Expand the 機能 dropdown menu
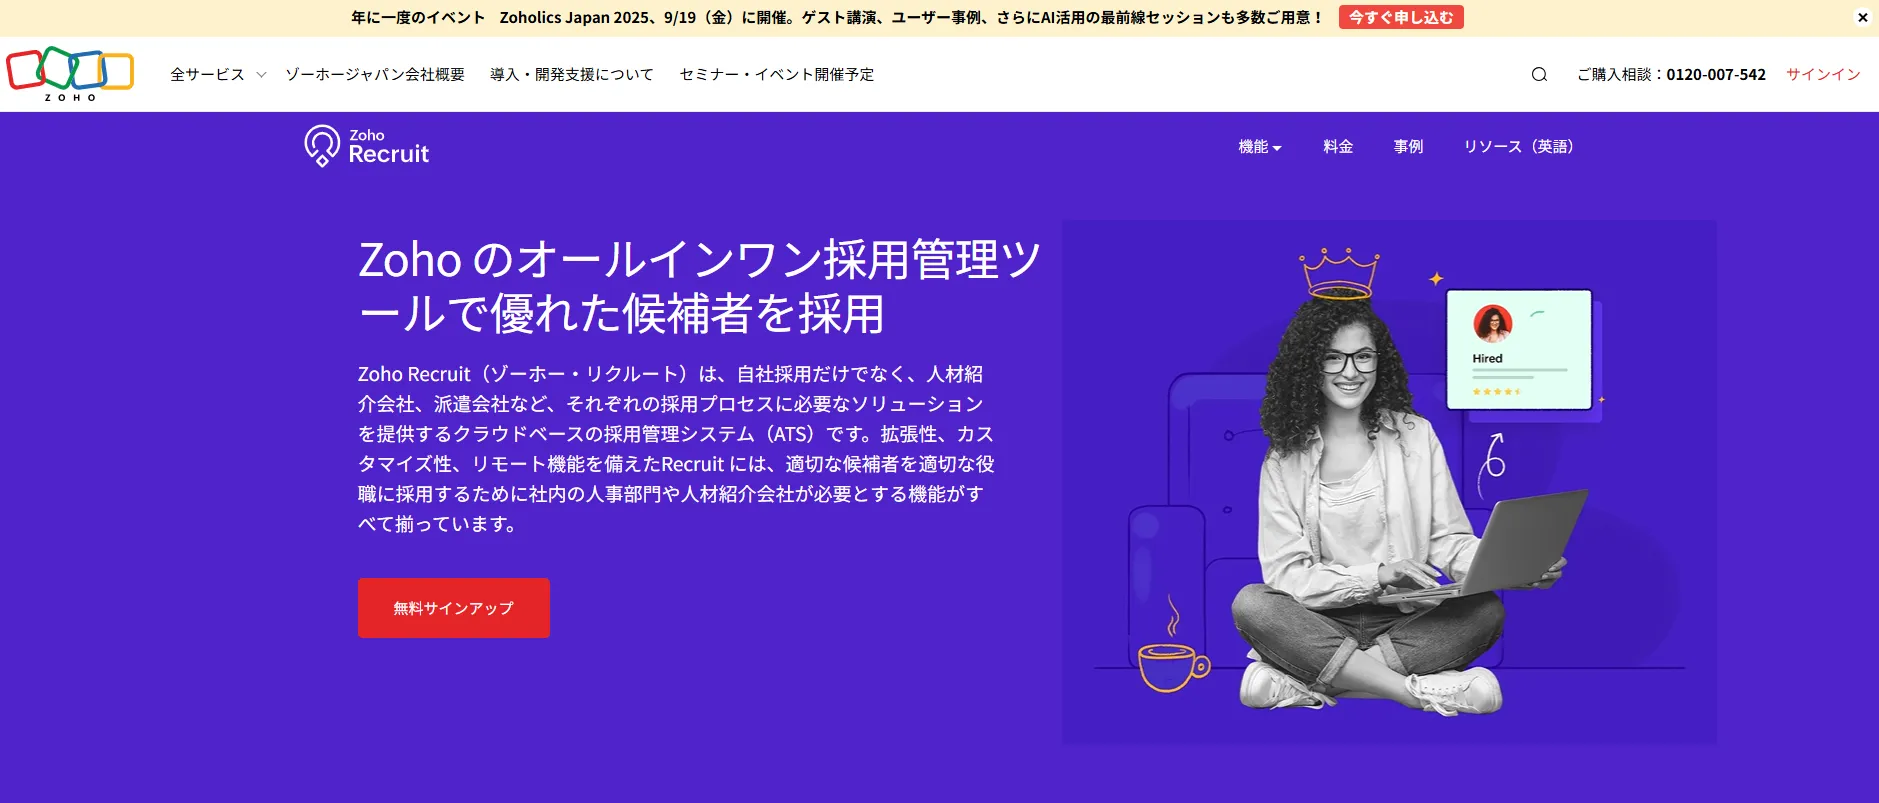Viewport: 1879px width, 803px height. pyautogui.click(x=1260, y=147)
